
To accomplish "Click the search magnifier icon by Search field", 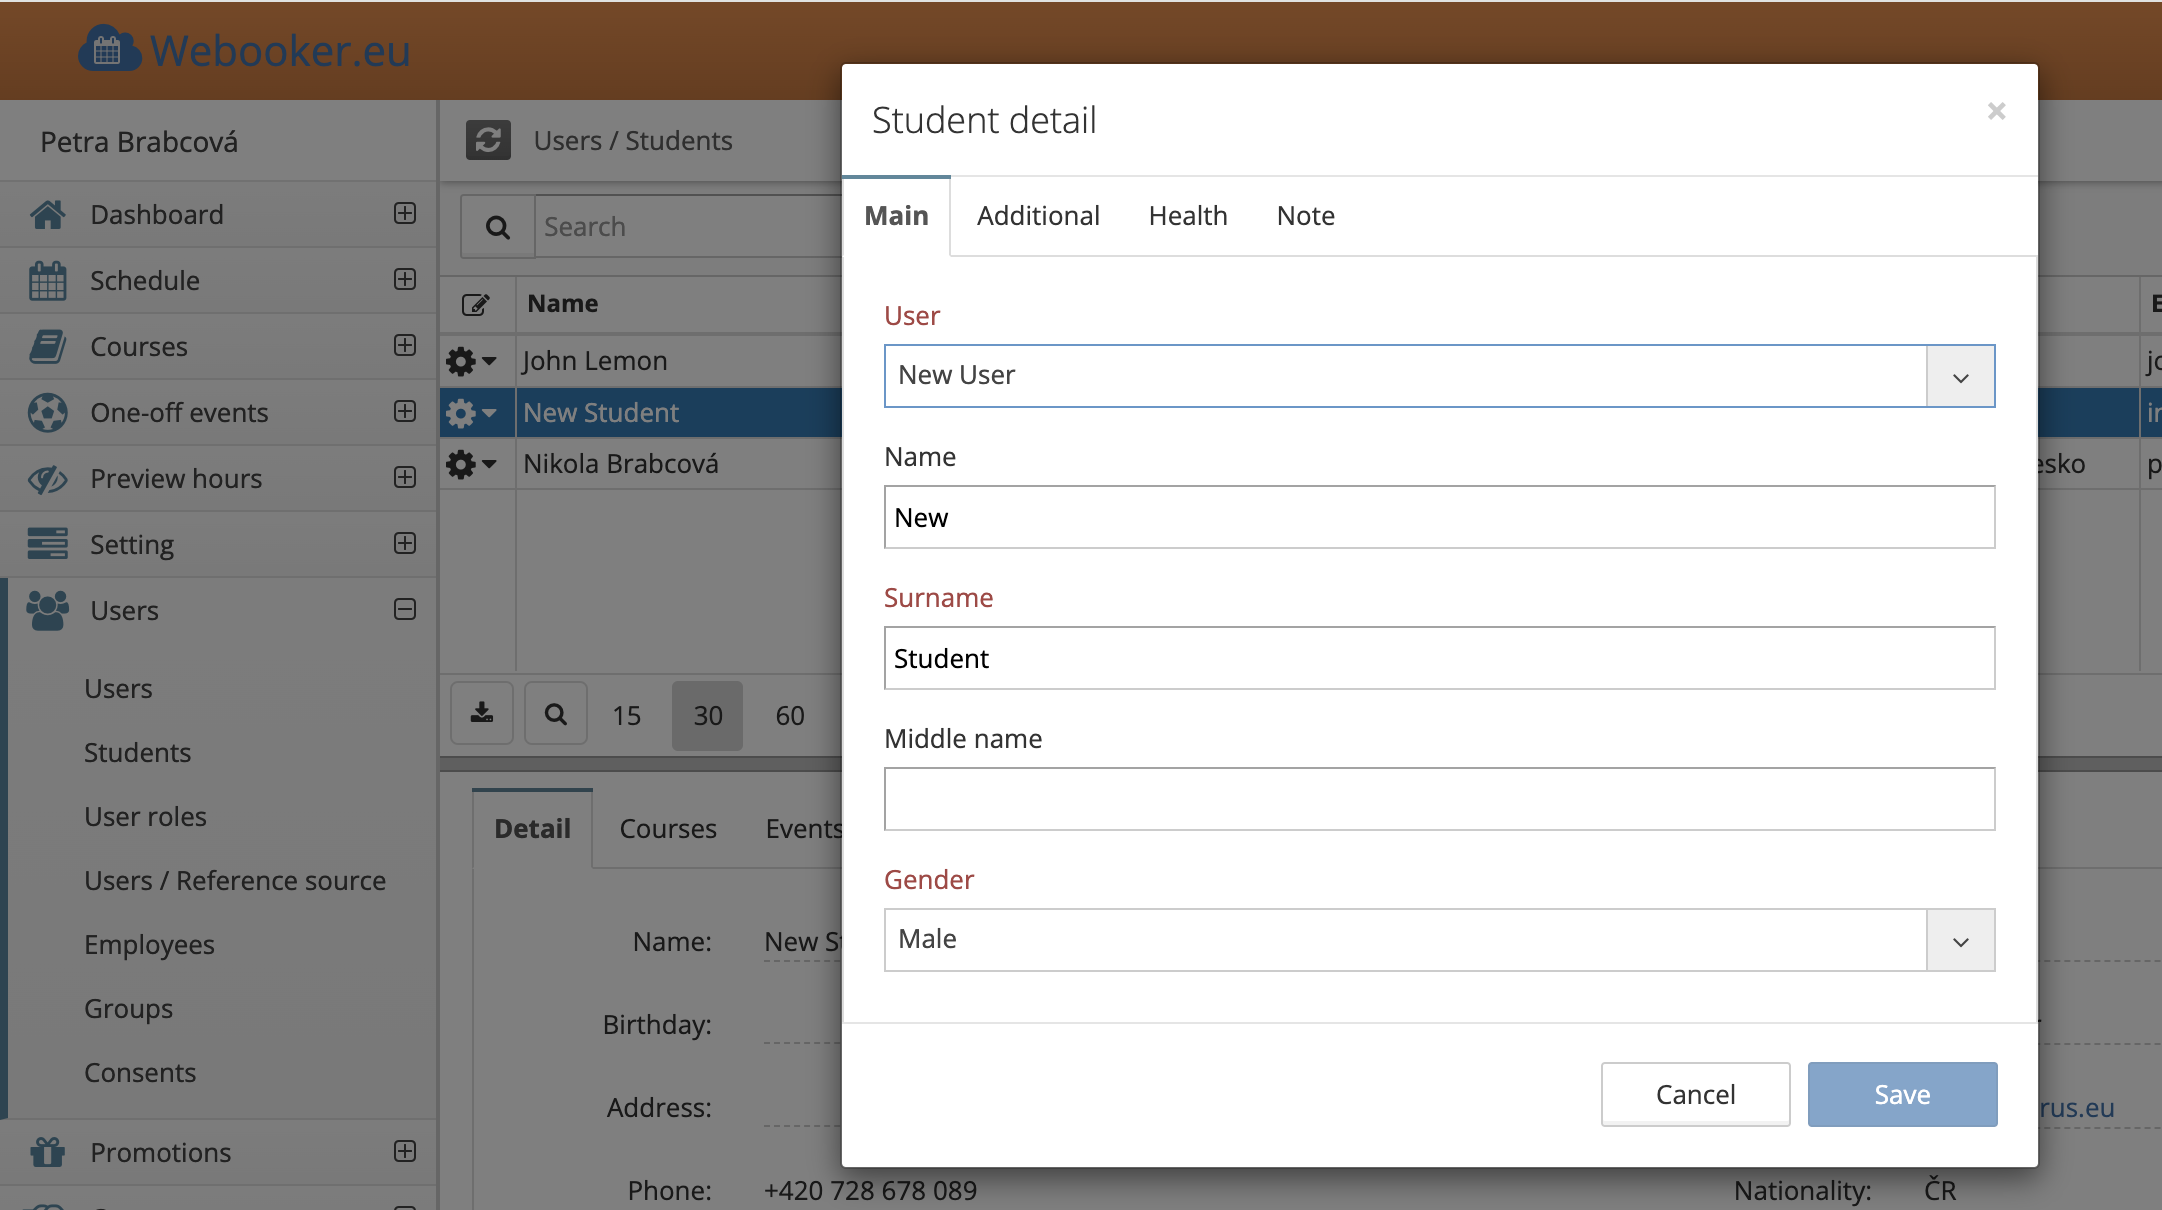I will (x=497, y=227).
